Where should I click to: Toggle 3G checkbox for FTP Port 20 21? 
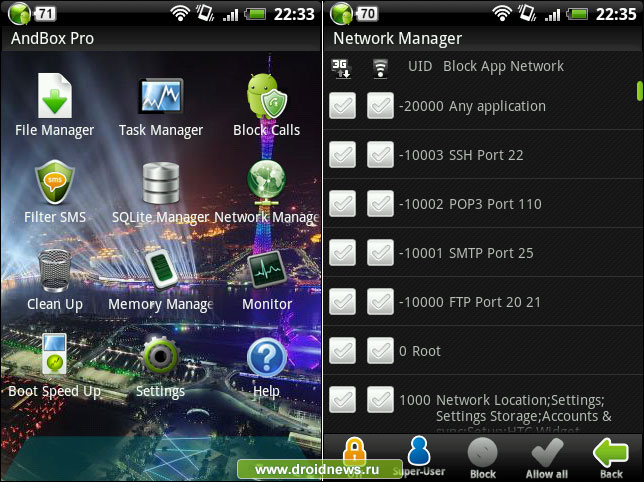pos(343,302)
